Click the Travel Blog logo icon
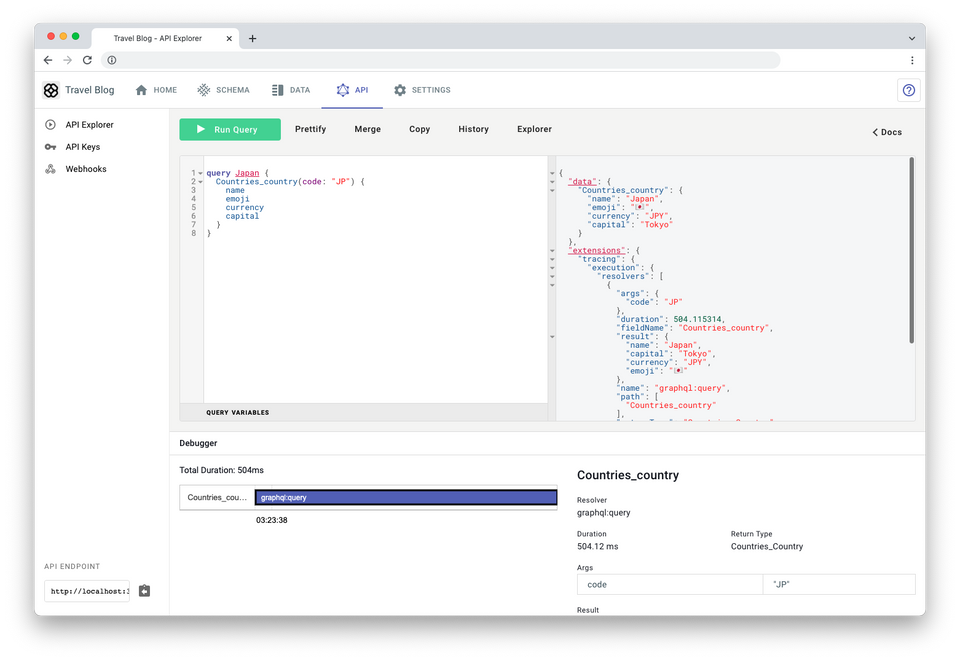 tap(51, 90)
